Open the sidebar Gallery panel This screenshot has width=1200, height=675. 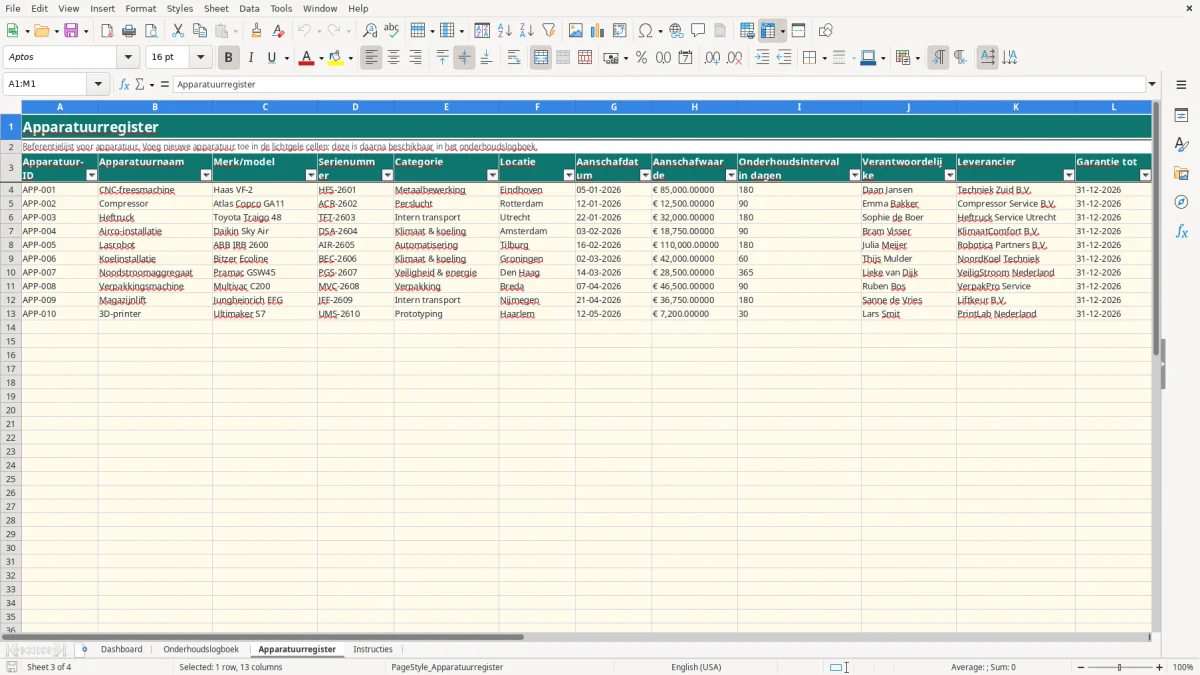point(1181,173)
